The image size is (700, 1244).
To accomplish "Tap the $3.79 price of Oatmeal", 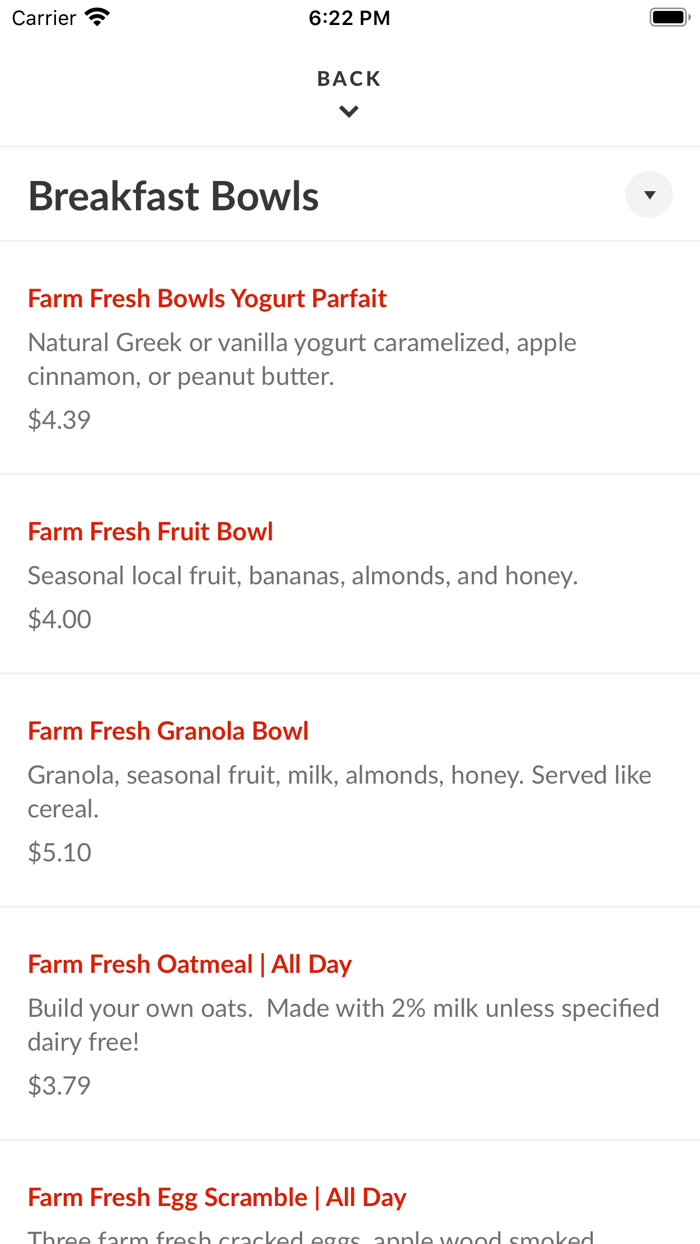I will click(x=59, y=1085).
